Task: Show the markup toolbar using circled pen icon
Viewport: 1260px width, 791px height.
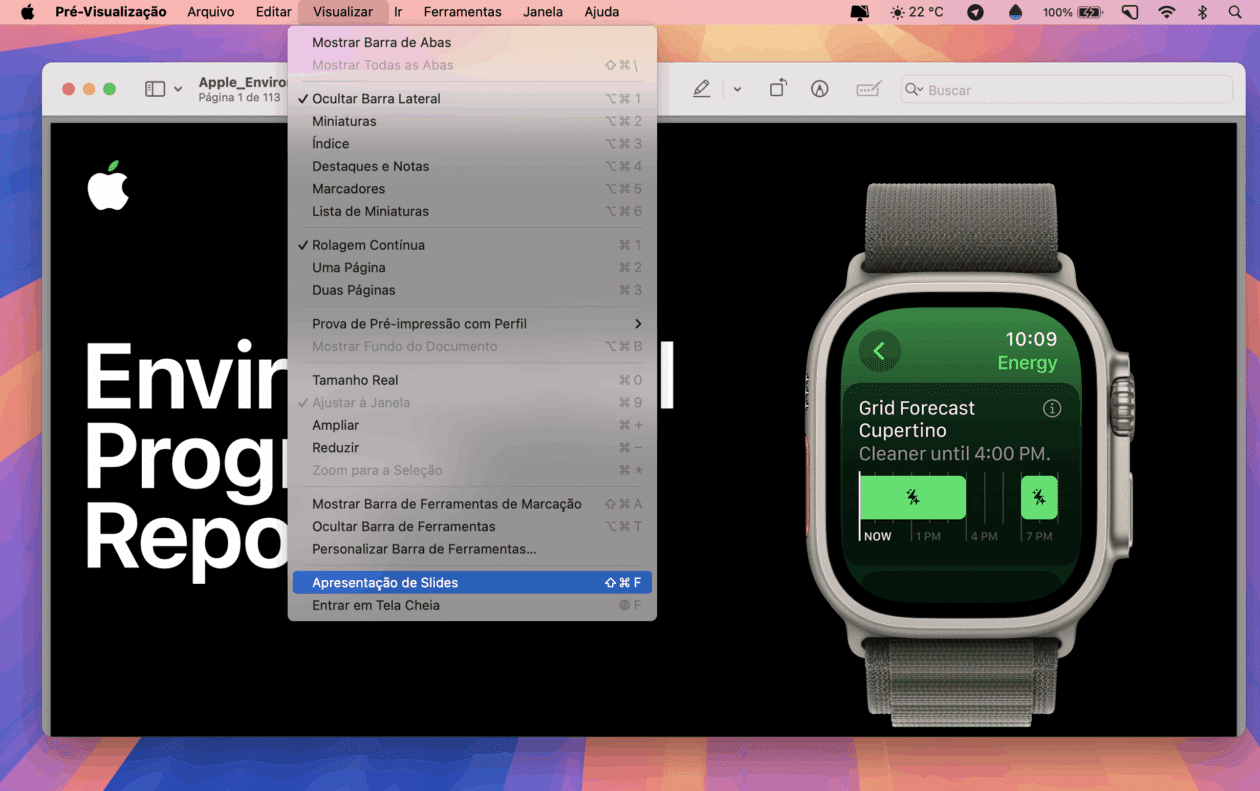Action: [820, 89]
